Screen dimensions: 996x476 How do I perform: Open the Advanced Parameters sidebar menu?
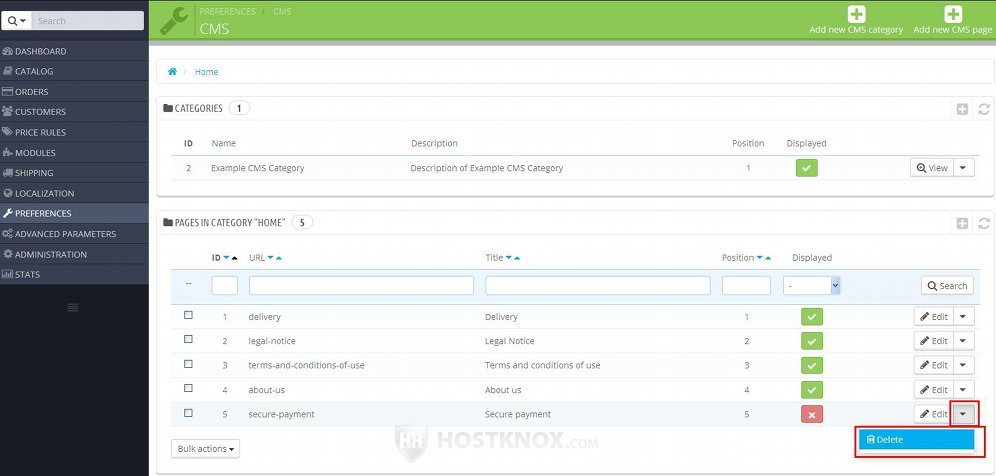point(74,234)
